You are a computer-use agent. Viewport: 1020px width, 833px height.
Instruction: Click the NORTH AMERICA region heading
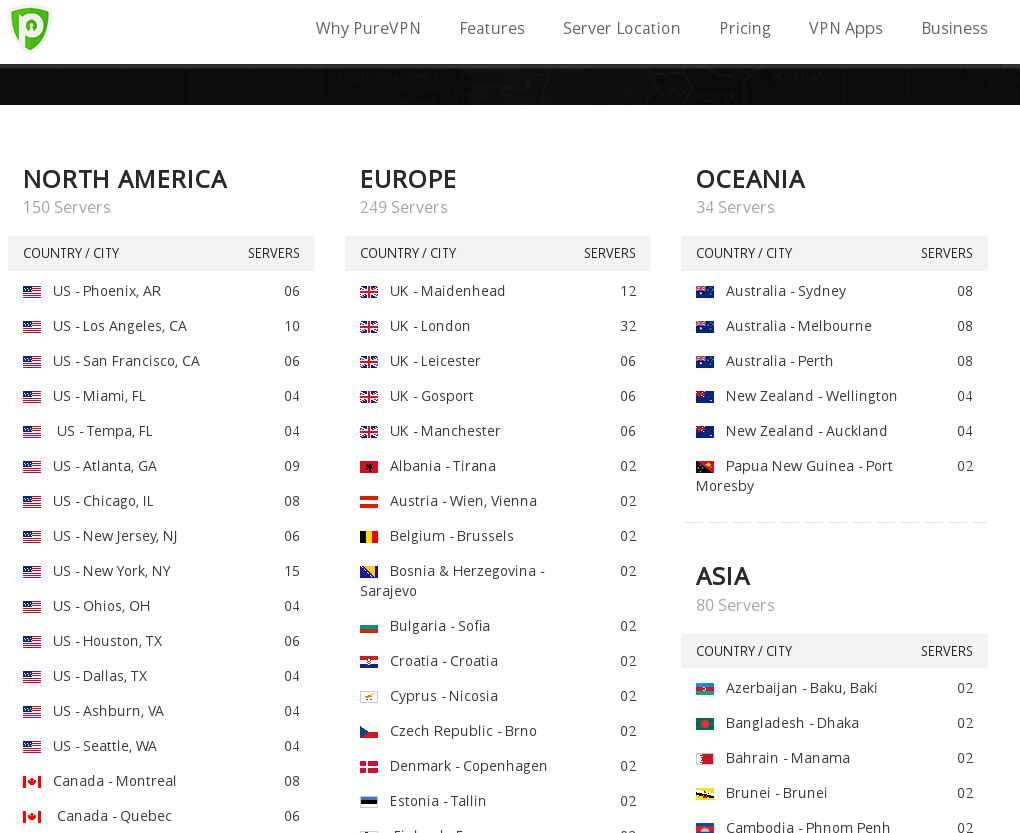point(126,179)
